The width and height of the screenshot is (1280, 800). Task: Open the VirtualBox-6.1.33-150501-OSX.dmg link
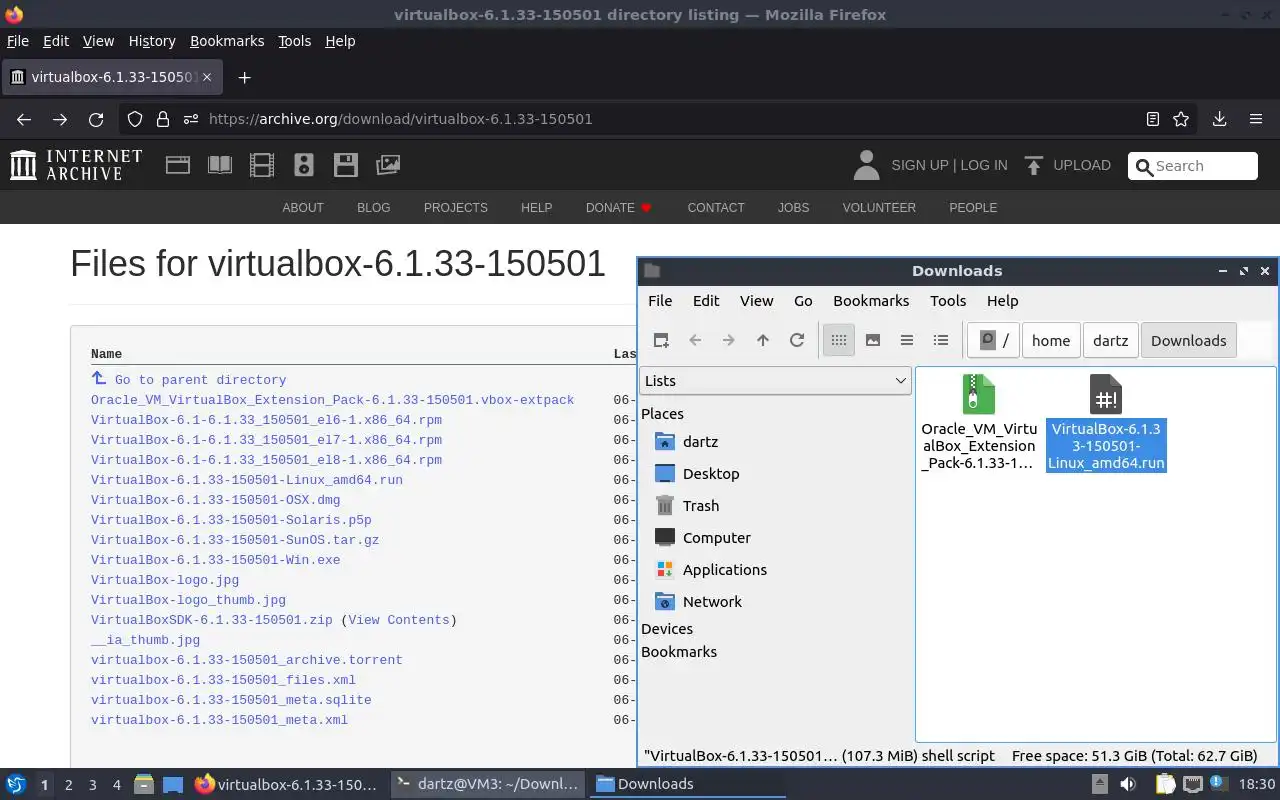215,500
